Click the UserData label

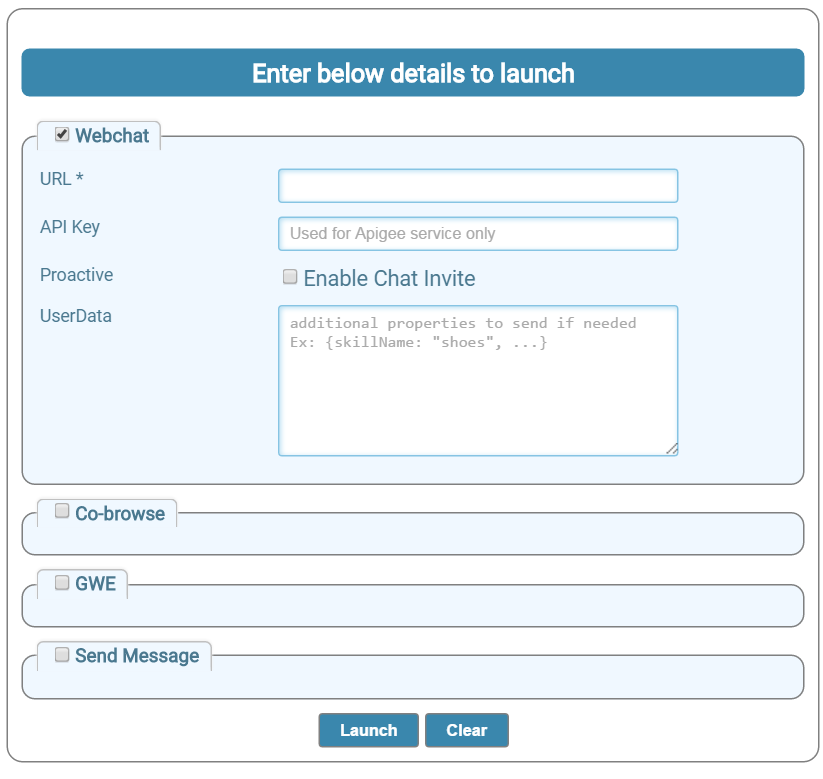(x=76, y=316)
